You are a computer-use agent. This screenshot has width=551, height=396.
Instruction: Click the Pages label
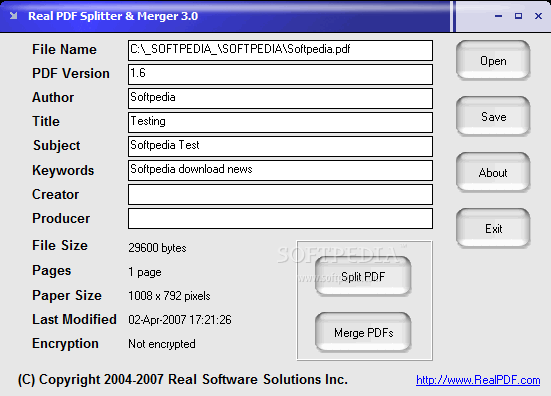(x=52, y=271)
